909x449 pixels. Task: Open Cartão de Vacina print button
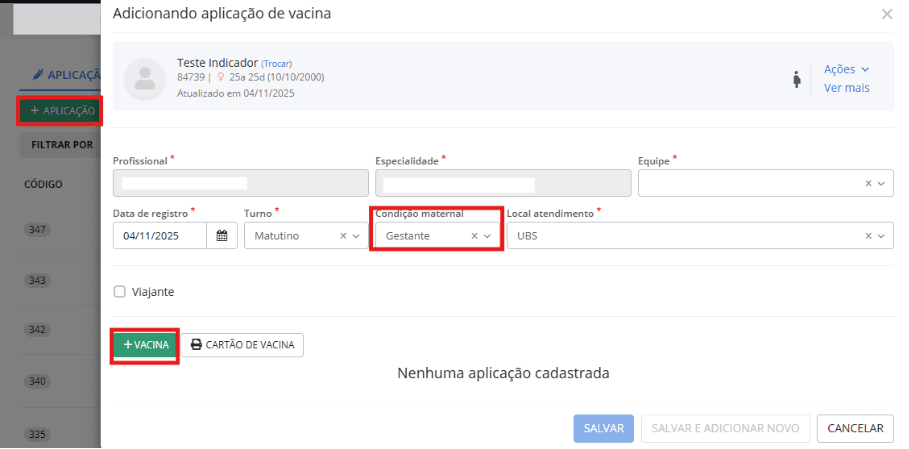pos(242,345)
